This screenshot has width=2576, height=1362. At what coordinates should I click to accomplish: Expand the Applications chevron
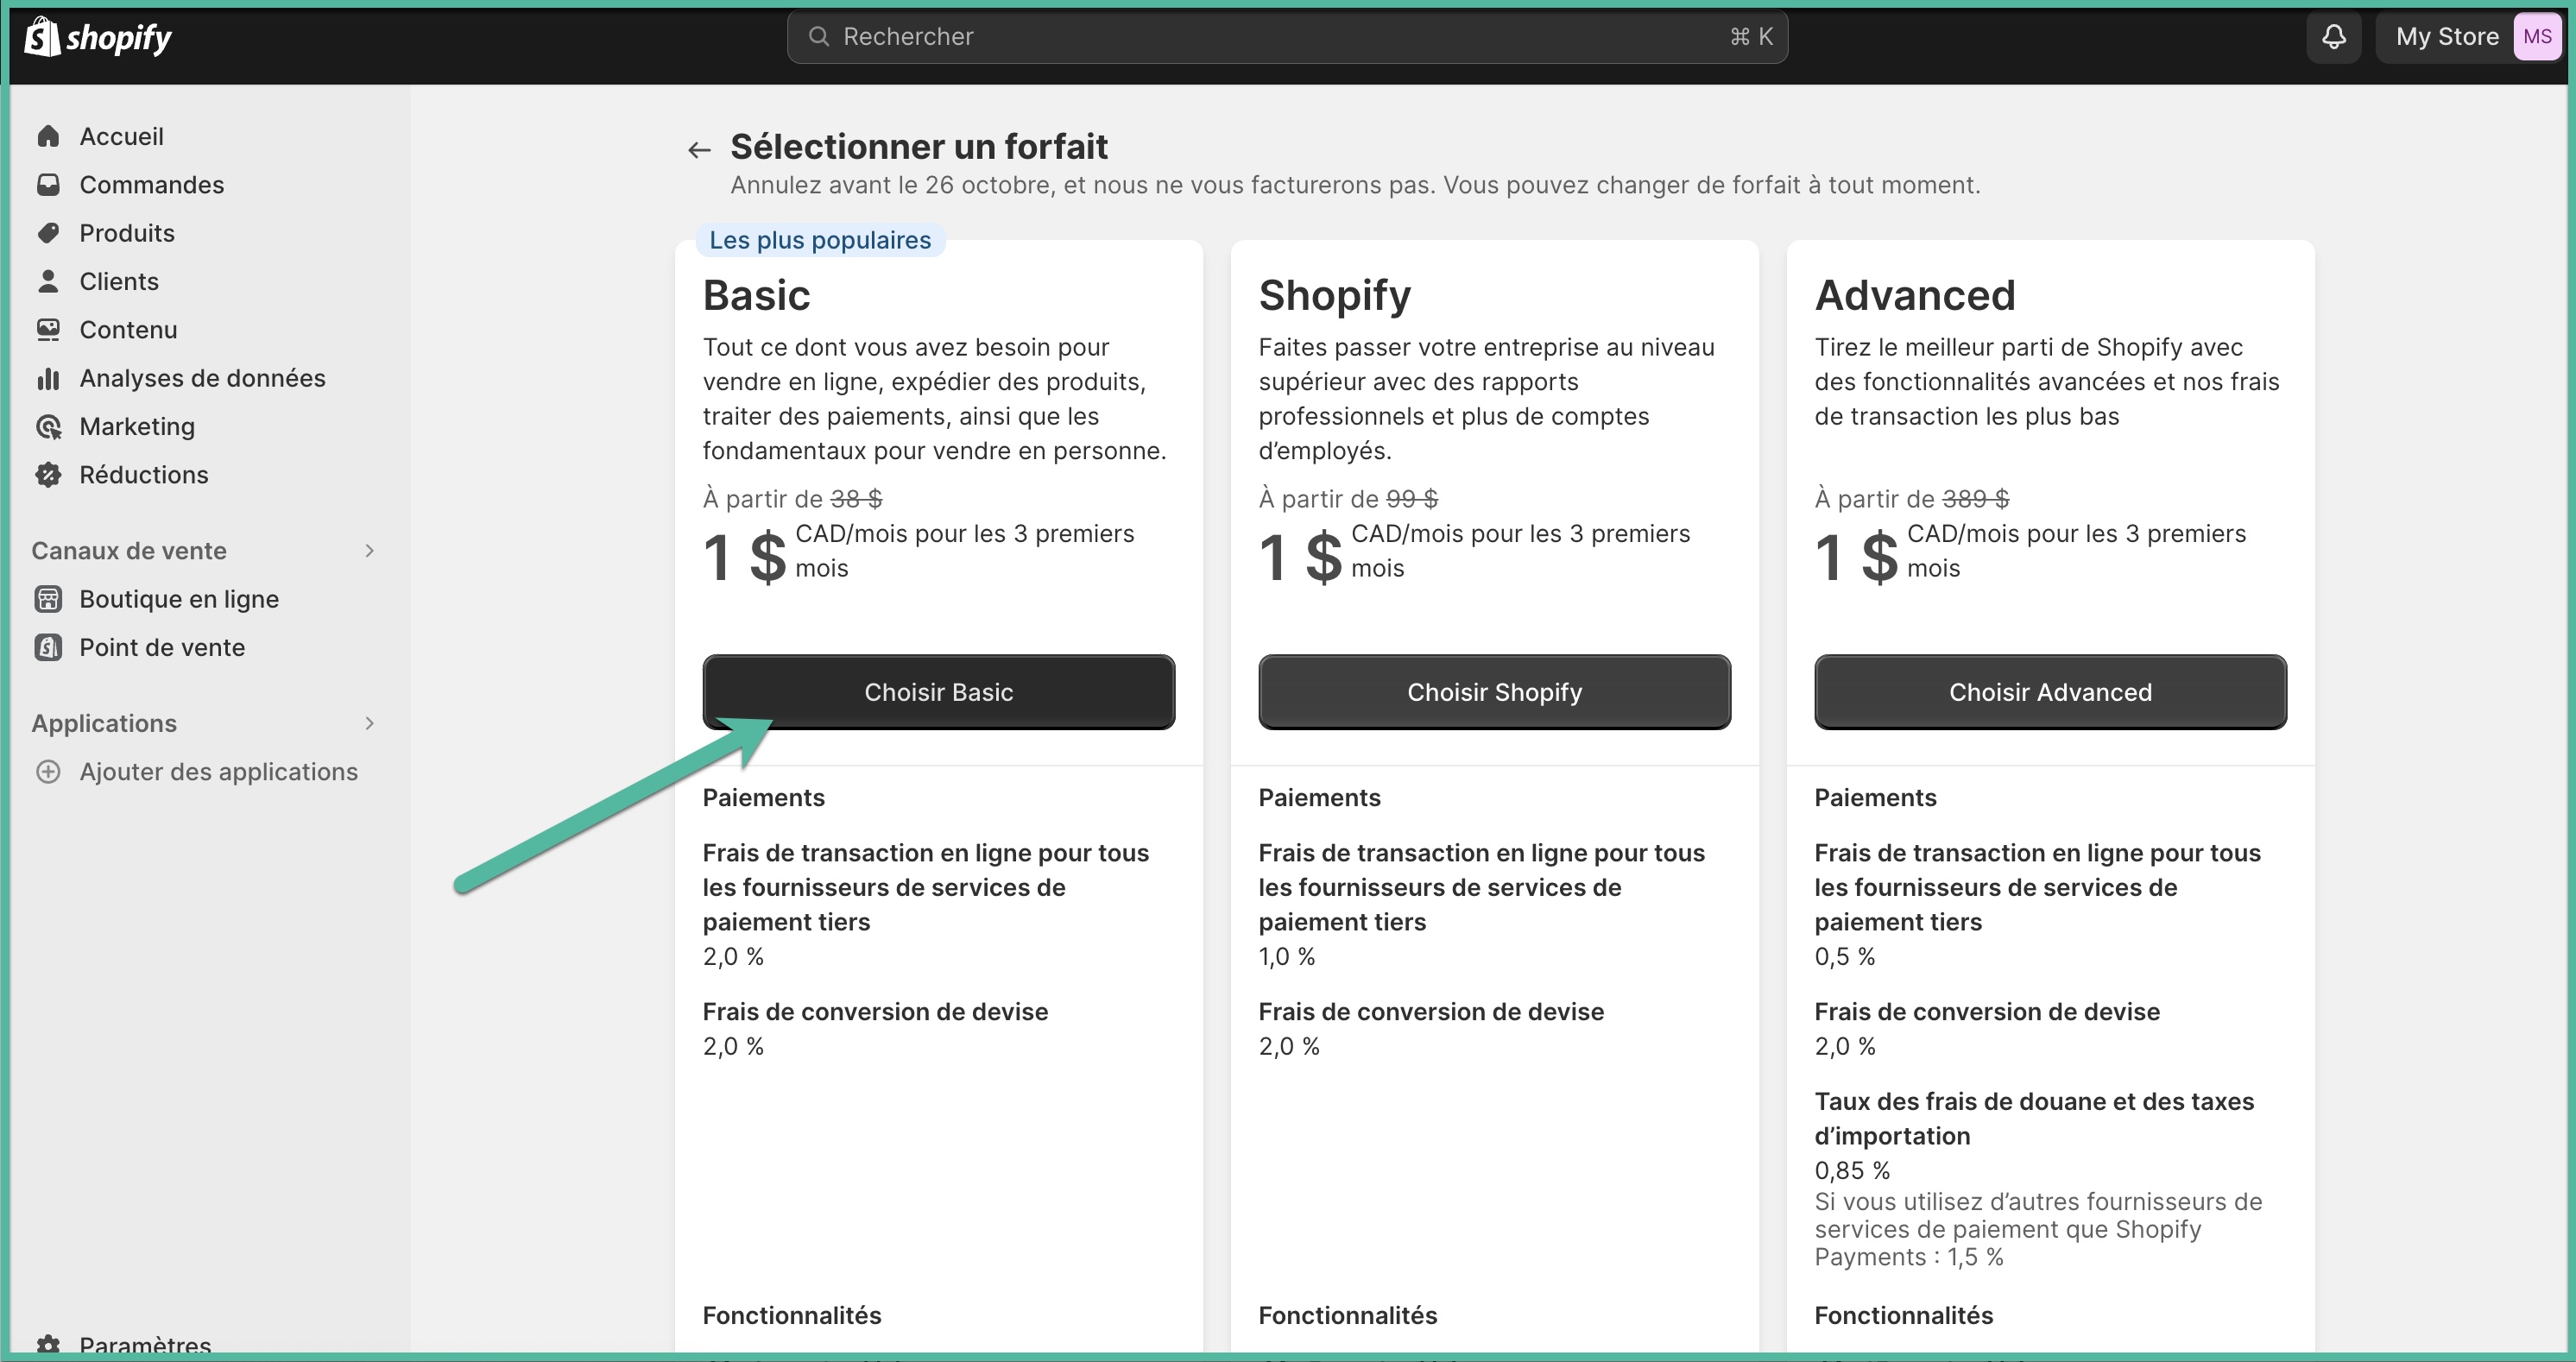point(370,723)
